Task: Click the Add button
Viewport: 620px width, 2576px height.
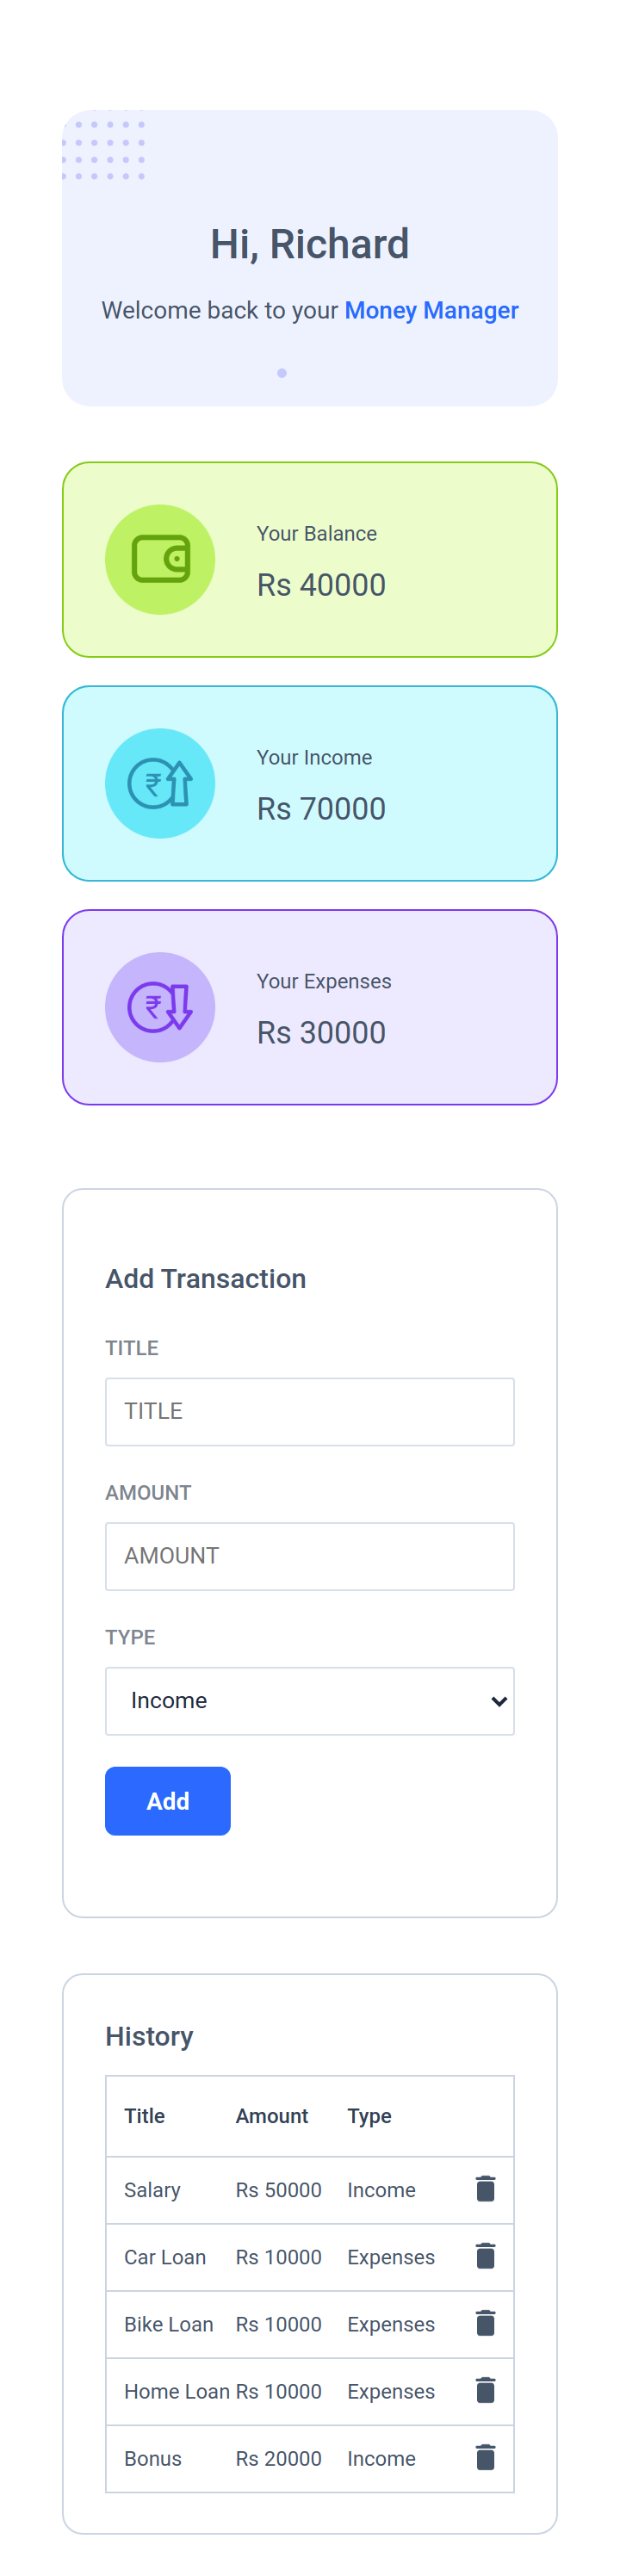Action: pyautogui.click(x=167, y=1801)
